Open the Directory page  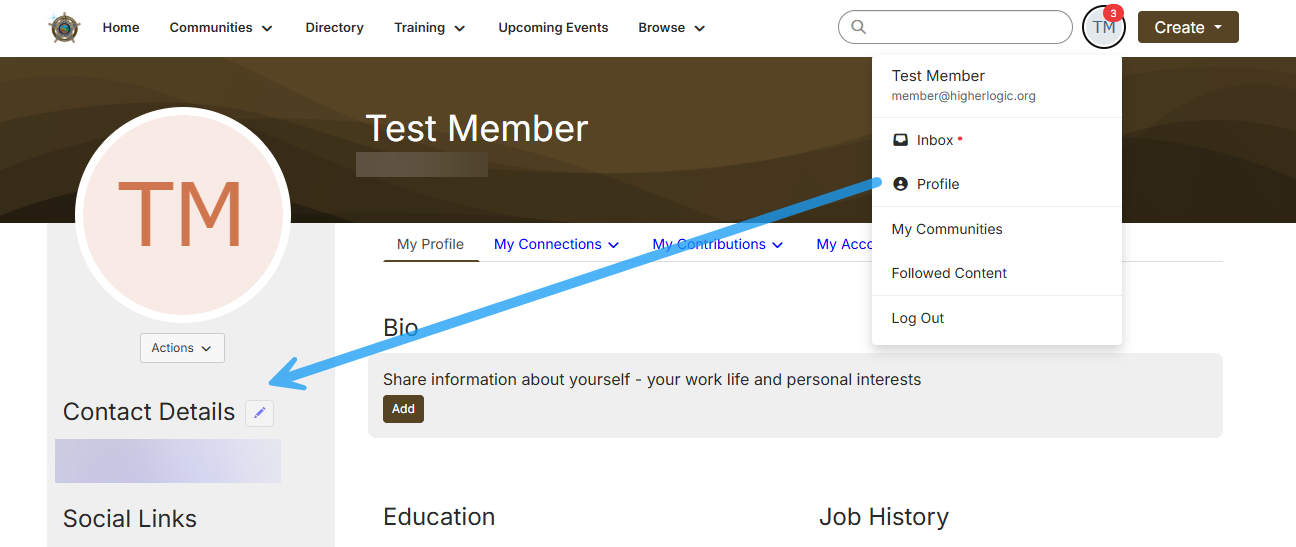point(334,28)
